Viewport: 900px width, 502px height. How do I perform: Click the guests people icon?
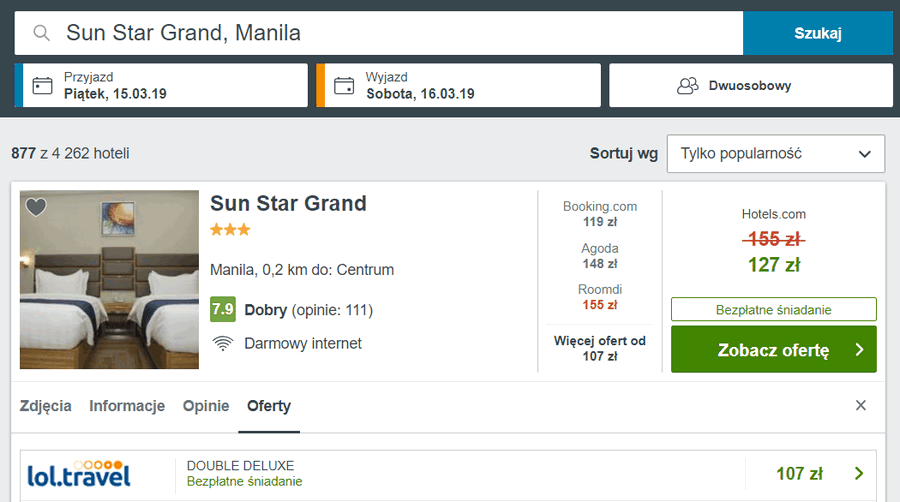pyautogui.click(x=687, y=86)
